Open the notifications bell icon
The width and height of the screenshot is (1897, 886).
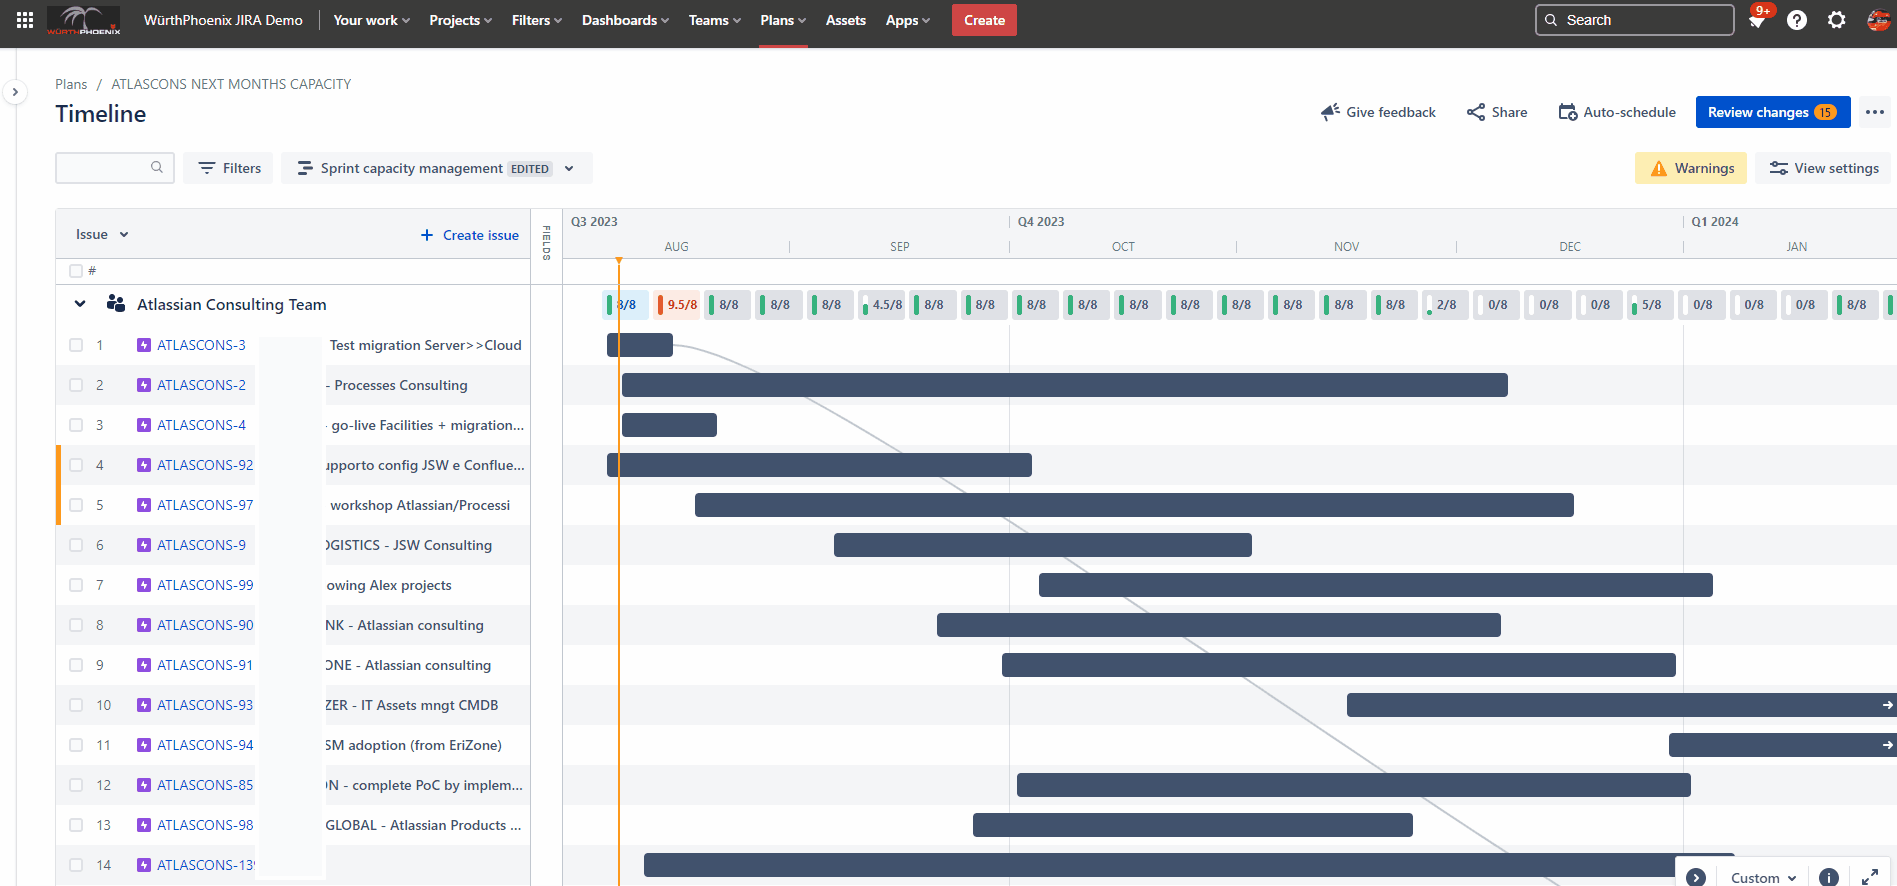click(x=1757, y=20)
